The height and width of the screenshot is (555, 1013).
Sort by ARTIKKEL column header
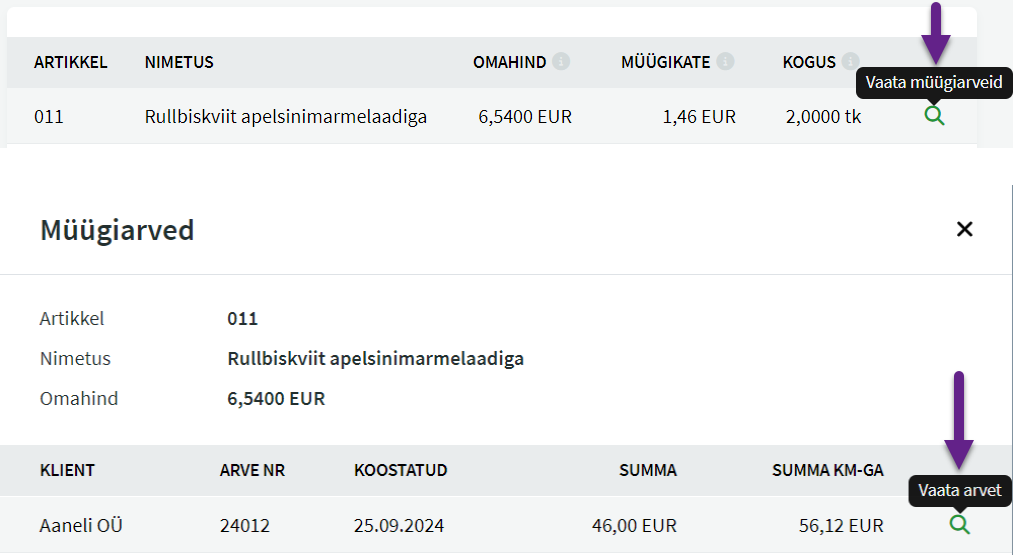[x=70, y=62]
